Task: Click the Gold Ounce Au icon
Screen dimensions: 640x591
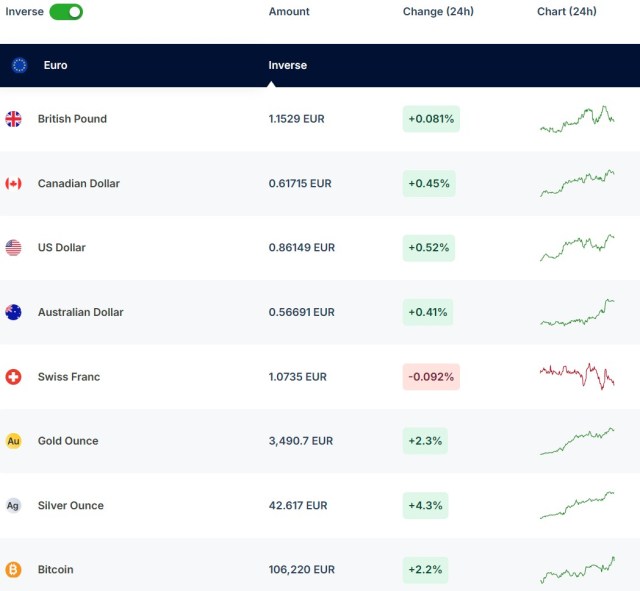Action: pyautogui.click(x=14, y=441)
